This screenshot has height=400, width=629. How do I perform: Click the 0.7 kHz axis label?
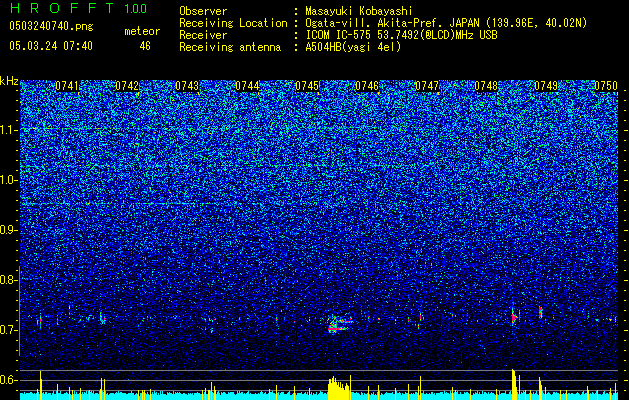tap(9, 330)
